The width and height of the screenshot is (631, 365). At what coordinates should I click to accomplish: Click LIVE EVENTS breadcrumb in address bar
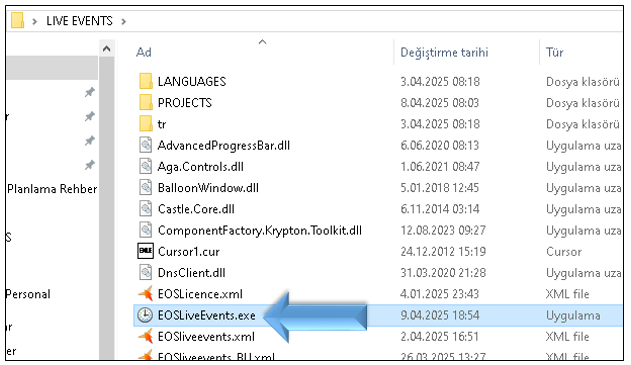coord(79,21)
